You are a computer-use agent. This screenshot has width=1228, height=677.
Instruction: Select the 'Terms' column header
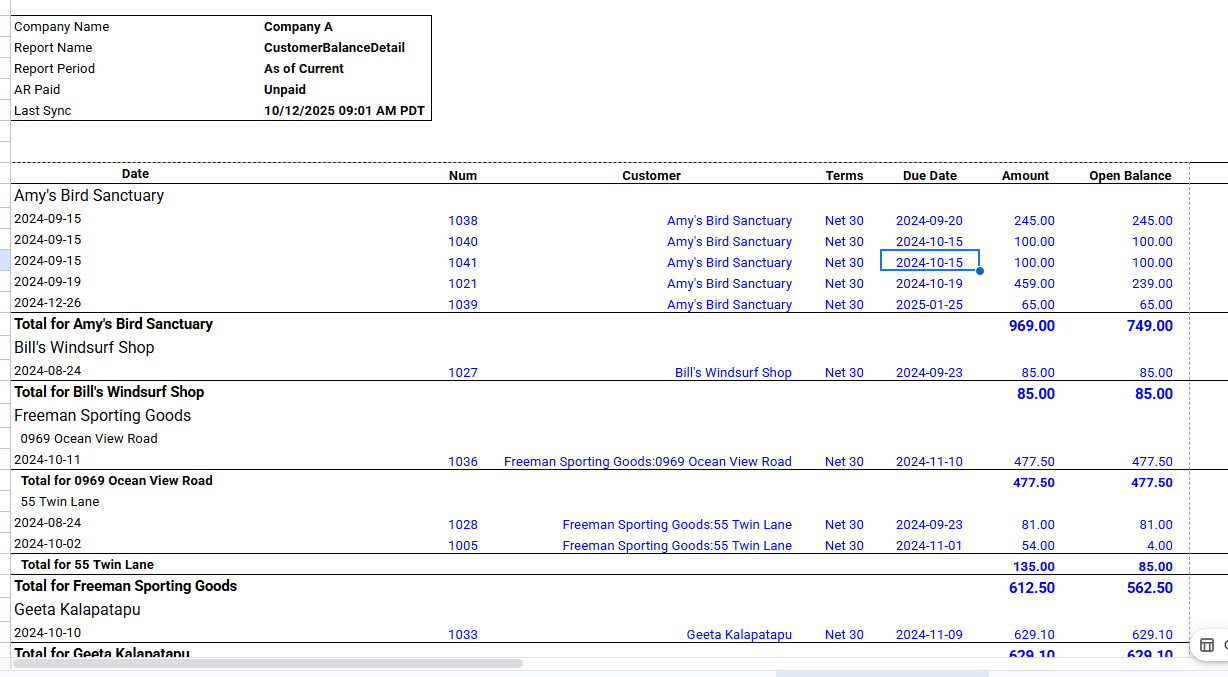pos(844,175)
